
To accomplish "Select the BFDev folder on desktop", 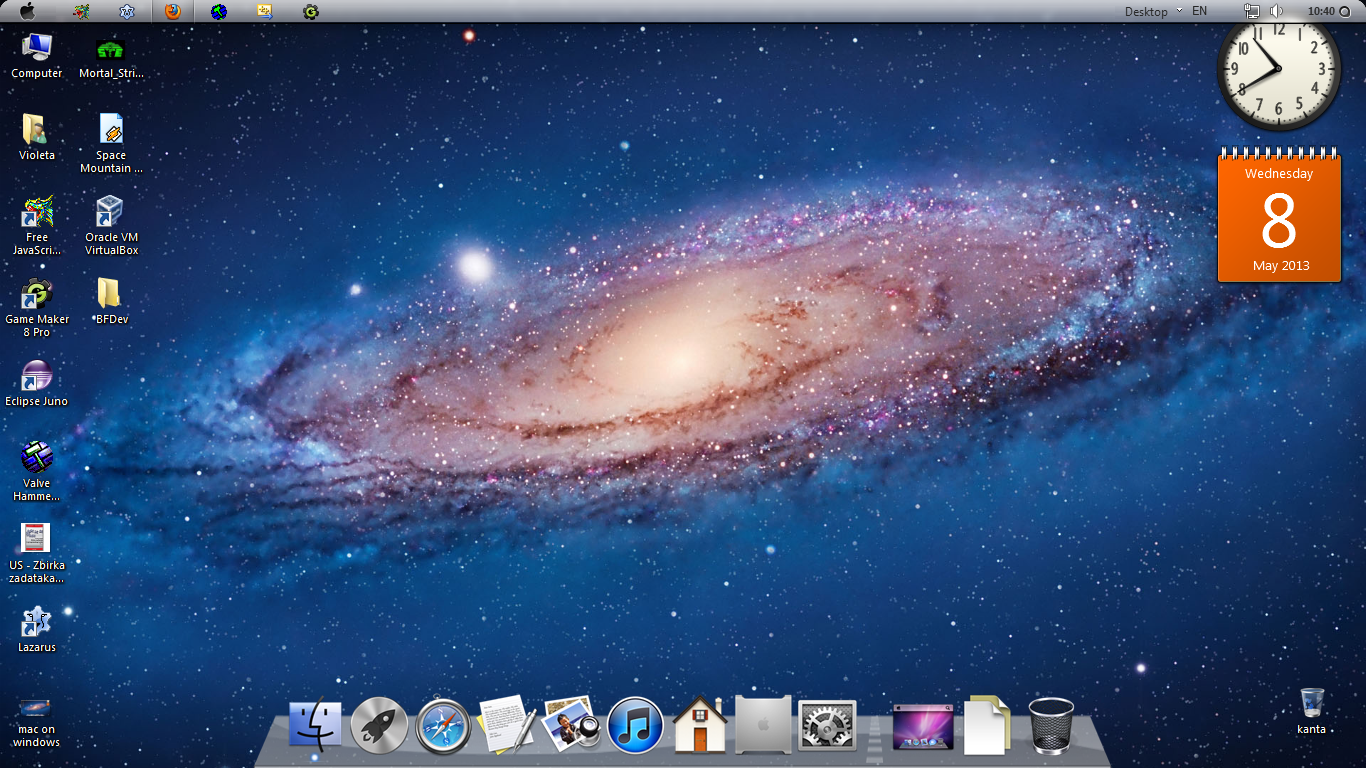I will click(x=110, y=300).
